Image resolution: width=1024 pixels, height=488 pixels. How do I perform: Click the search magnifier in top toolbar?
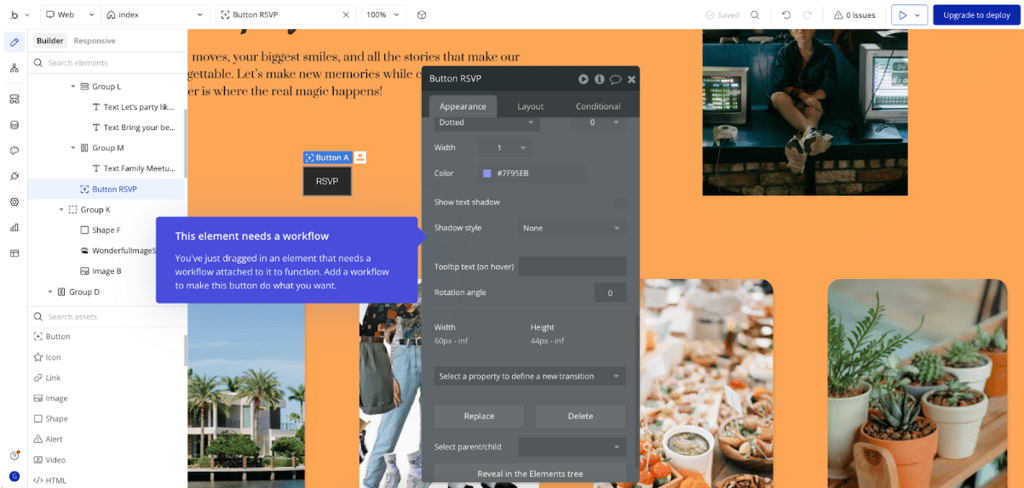755,15
